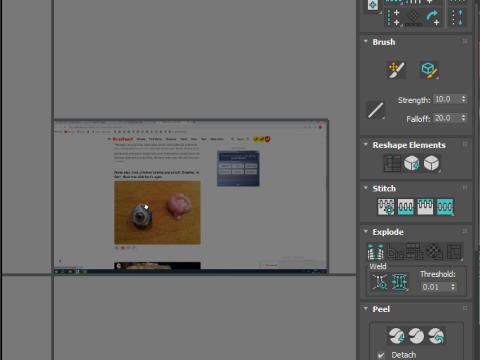Adjust the Threshold spinner arrows

click(453, 287)
